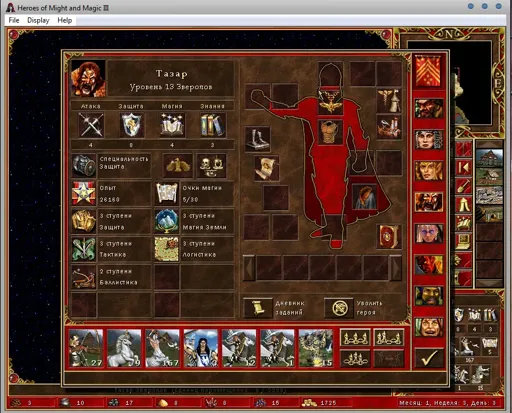Confirm with the gold checkmark button

pos(429,358)
